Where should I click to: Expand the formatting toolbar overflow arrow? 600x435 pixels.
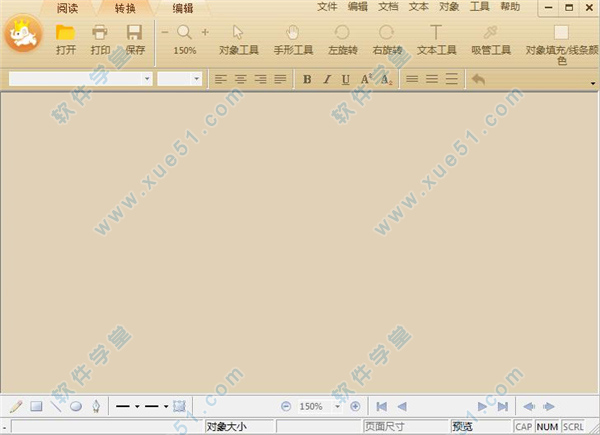click(593, 83)
